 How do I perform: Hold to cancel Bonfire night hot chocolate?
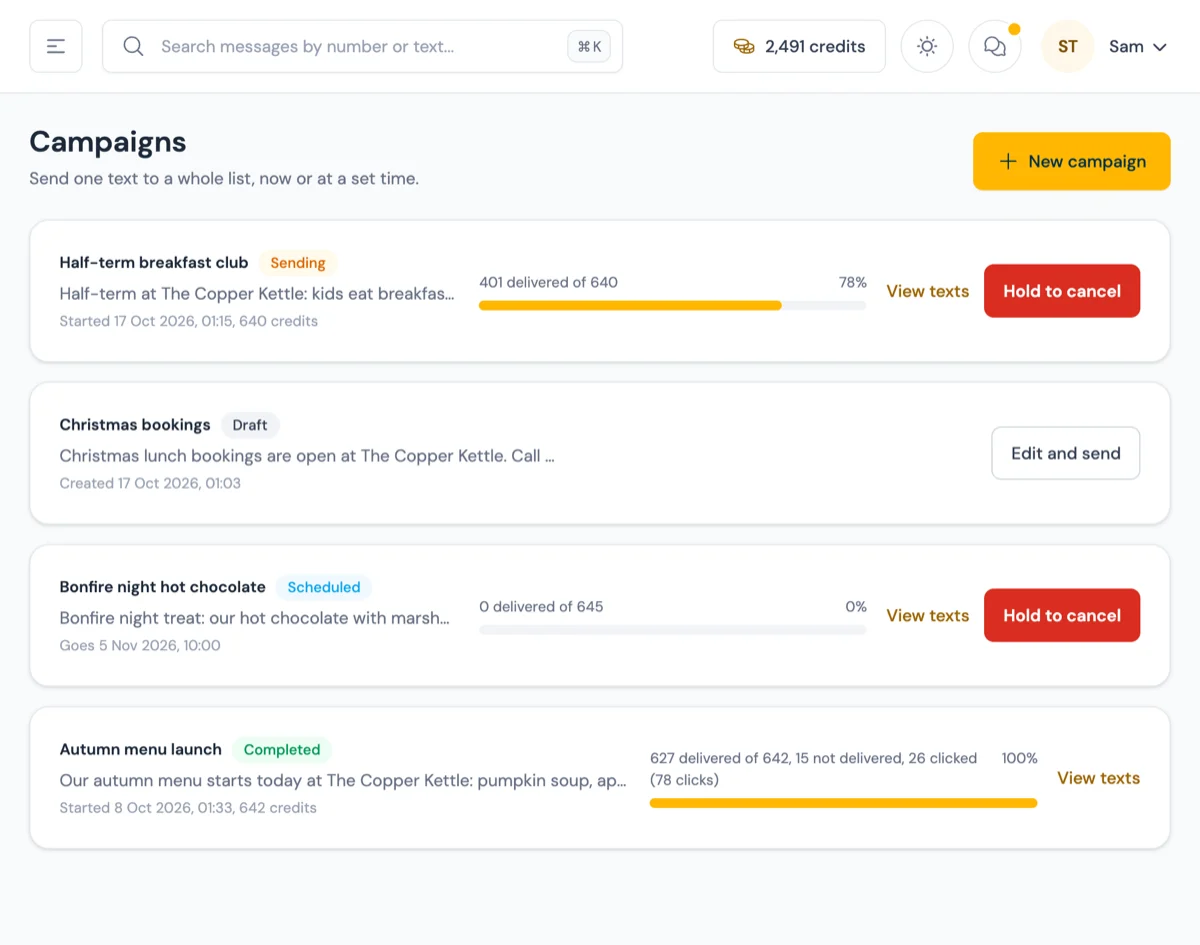(1062, 615)
